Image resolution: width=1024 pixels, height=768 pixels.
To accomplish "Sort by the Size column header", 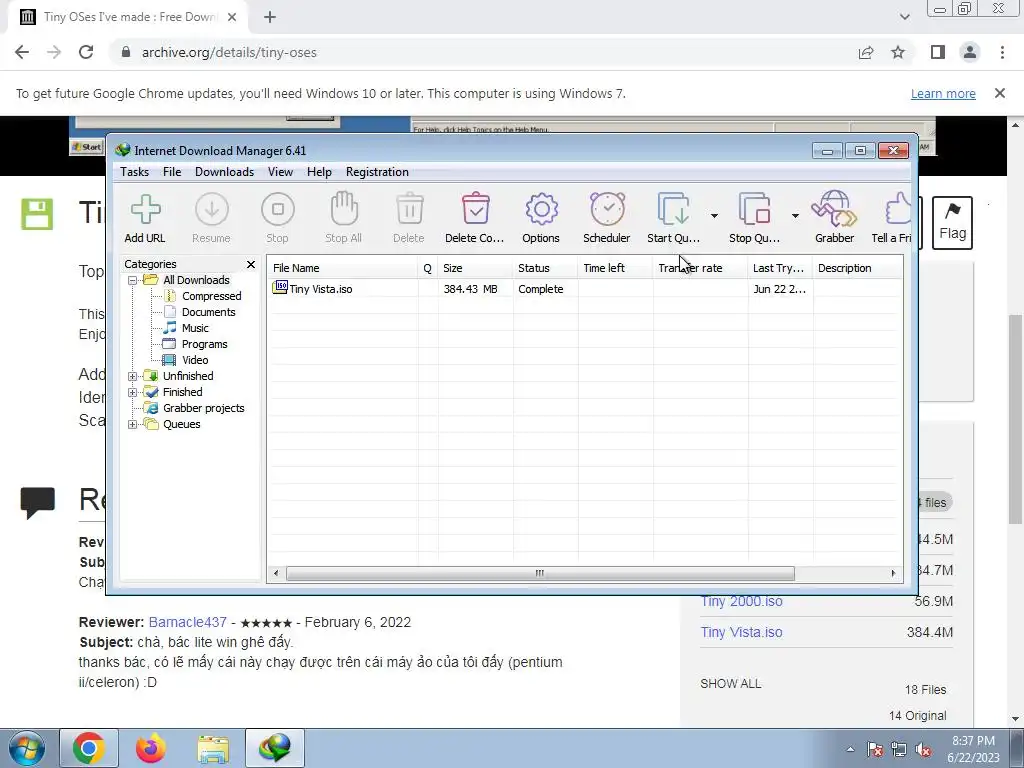I will [475, 268].
